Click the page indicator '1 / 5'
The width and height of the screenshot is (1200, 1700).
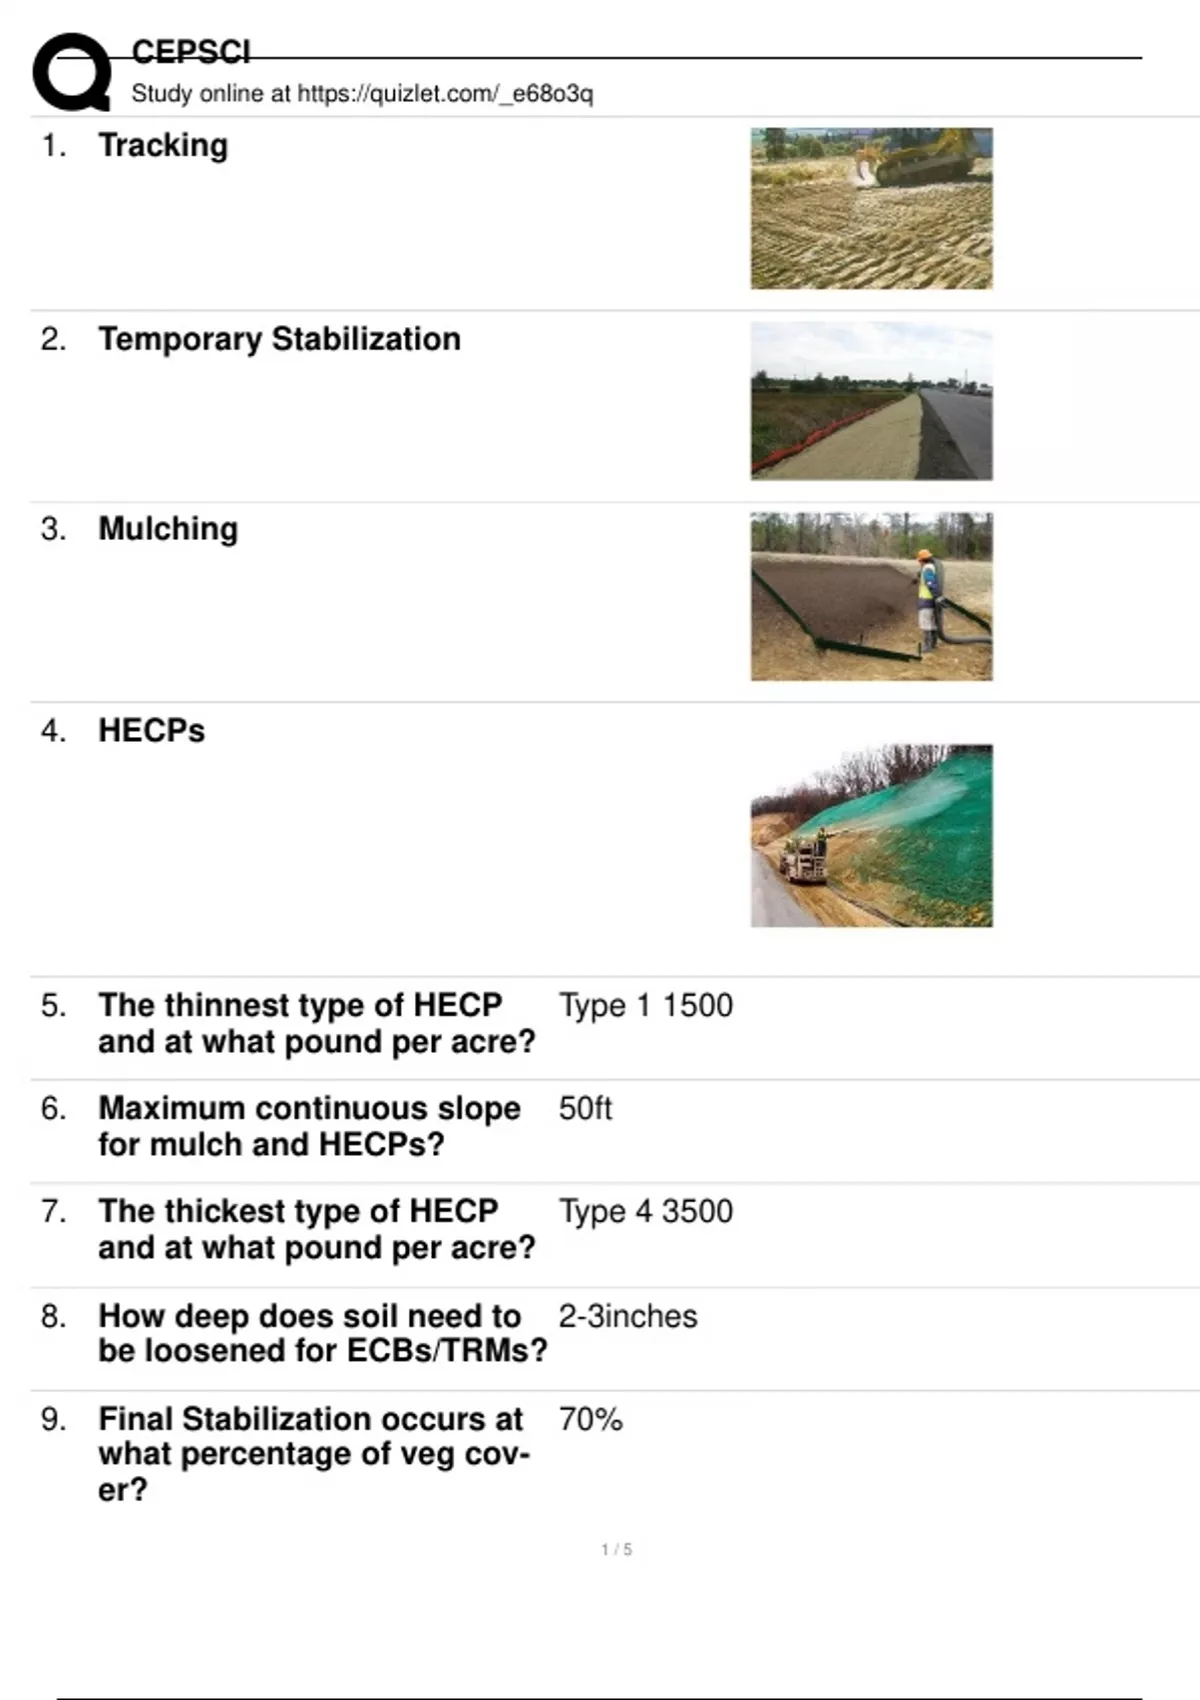click(x=616, y=1549)
